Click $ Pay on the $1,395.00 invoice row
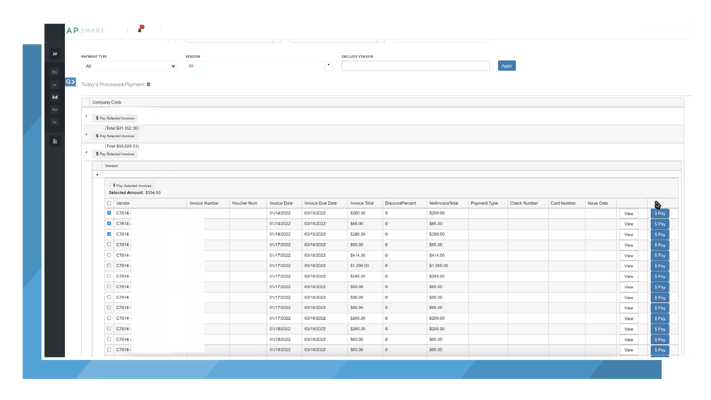711x400 pixels. [x=660, y=266]
